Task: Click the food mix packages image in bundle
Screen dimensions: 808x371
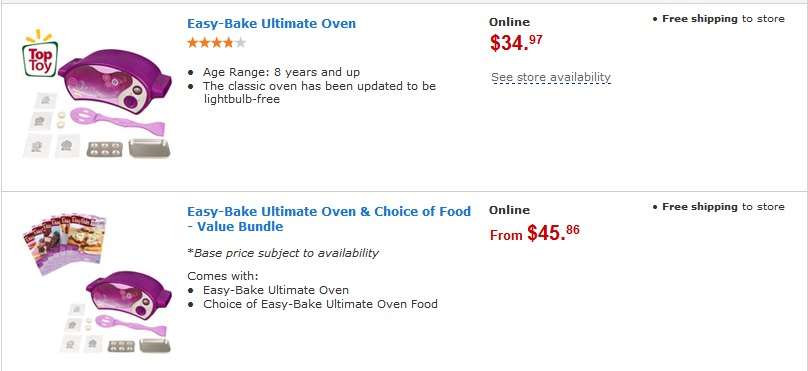Action: [x=64, y=244]
